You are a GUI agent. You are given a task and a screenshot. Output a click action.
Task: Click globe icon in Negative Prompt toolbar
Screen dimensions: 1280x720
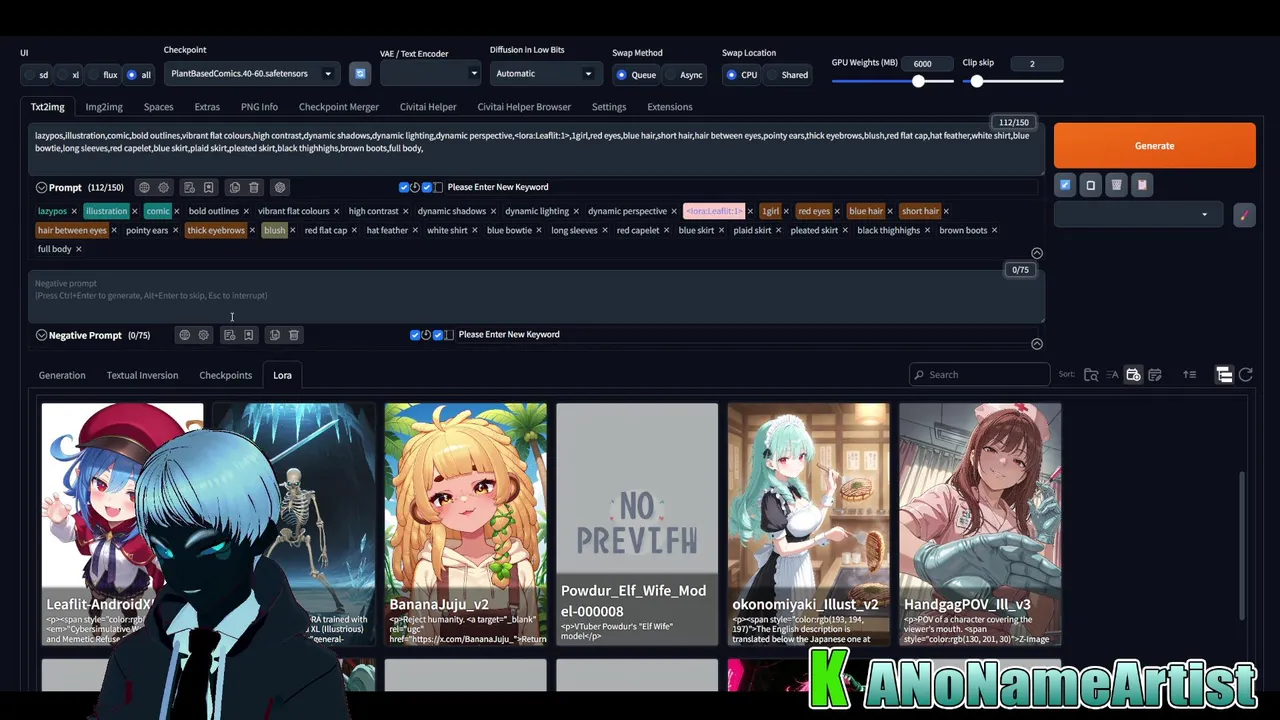(x=184, y=335)
